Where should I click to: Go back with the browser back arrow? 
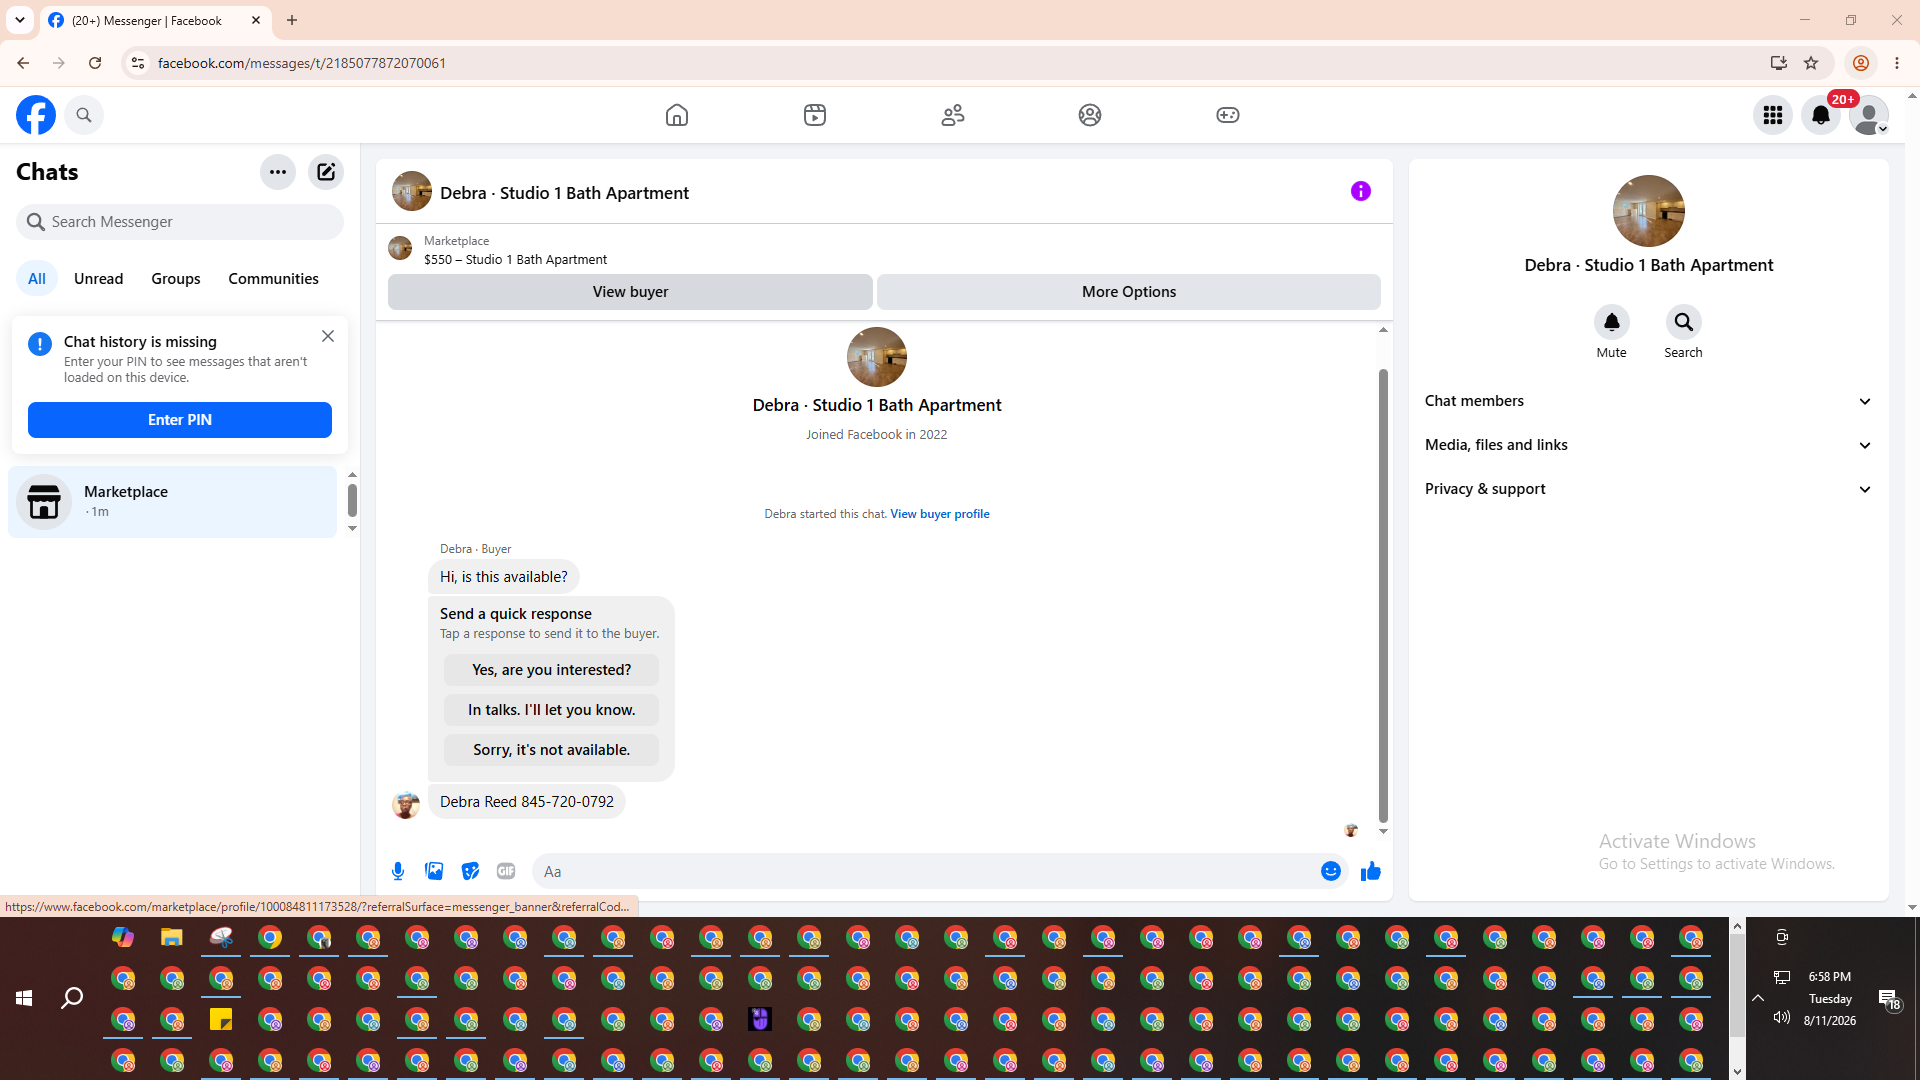click(x=23, y=63)
